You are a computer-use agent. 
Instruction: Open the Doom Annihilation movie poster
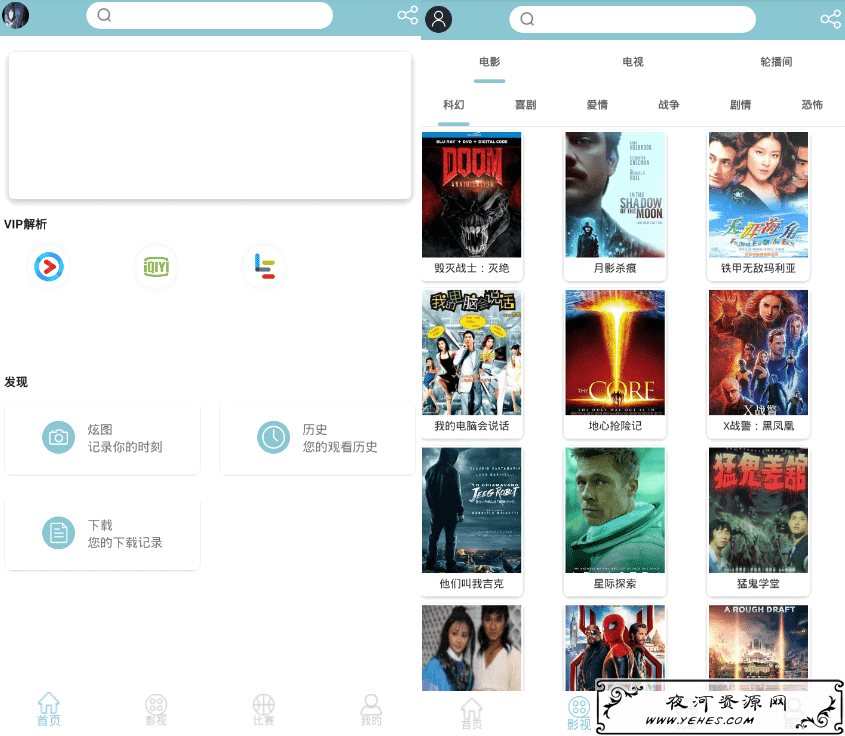click(472, 195)
